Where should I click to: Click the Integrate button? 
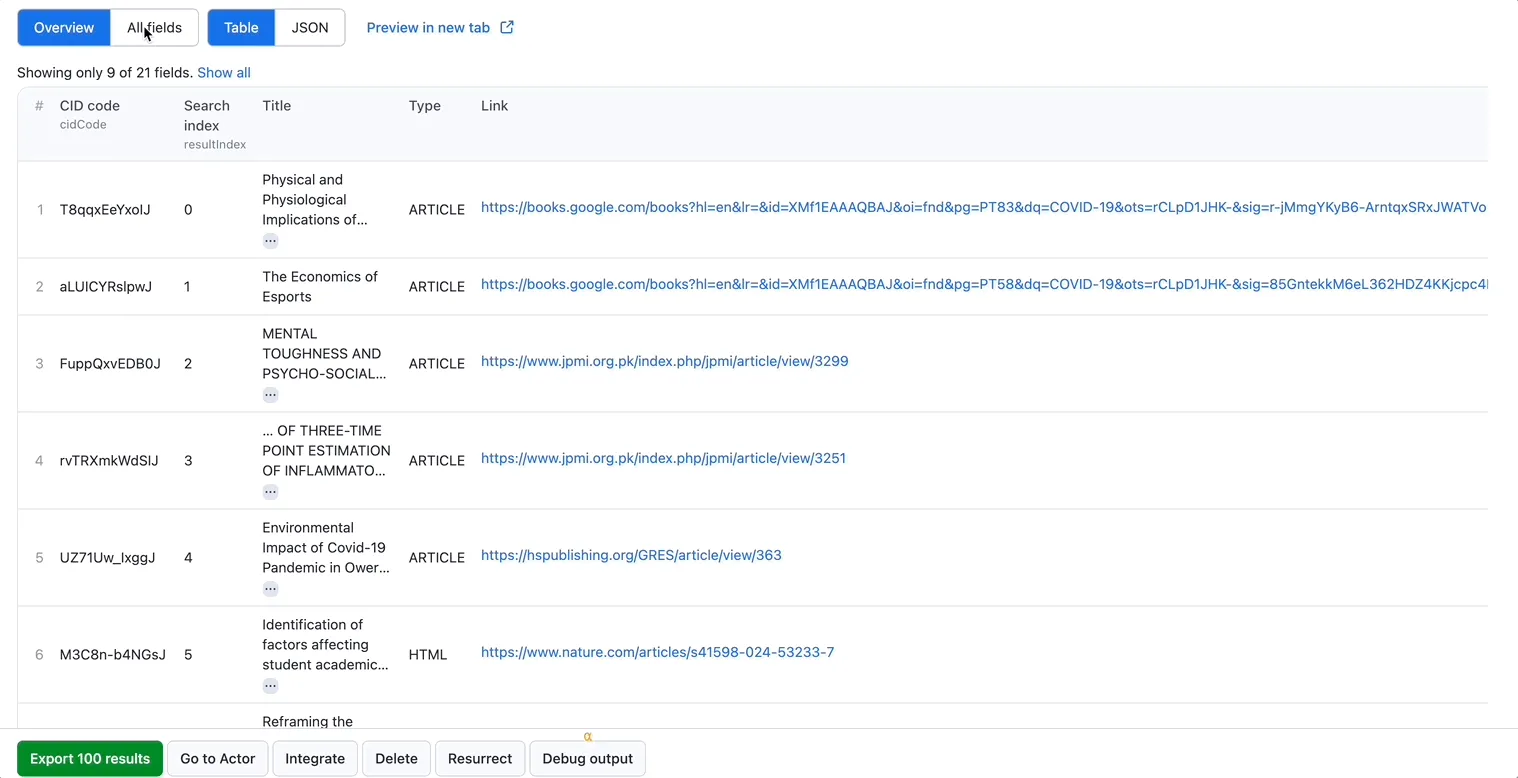[x=315, y=758]
